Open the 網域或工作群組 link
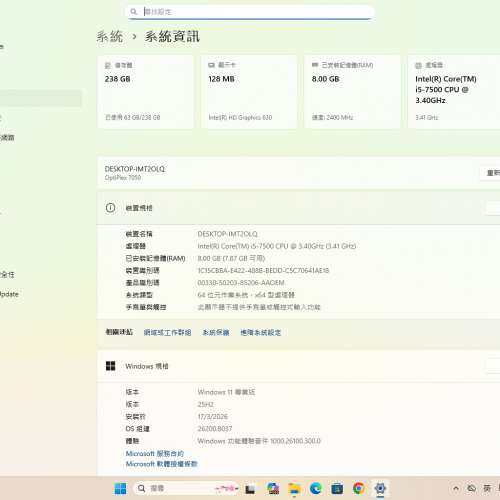The image size is (500, 500). point(167,332)
